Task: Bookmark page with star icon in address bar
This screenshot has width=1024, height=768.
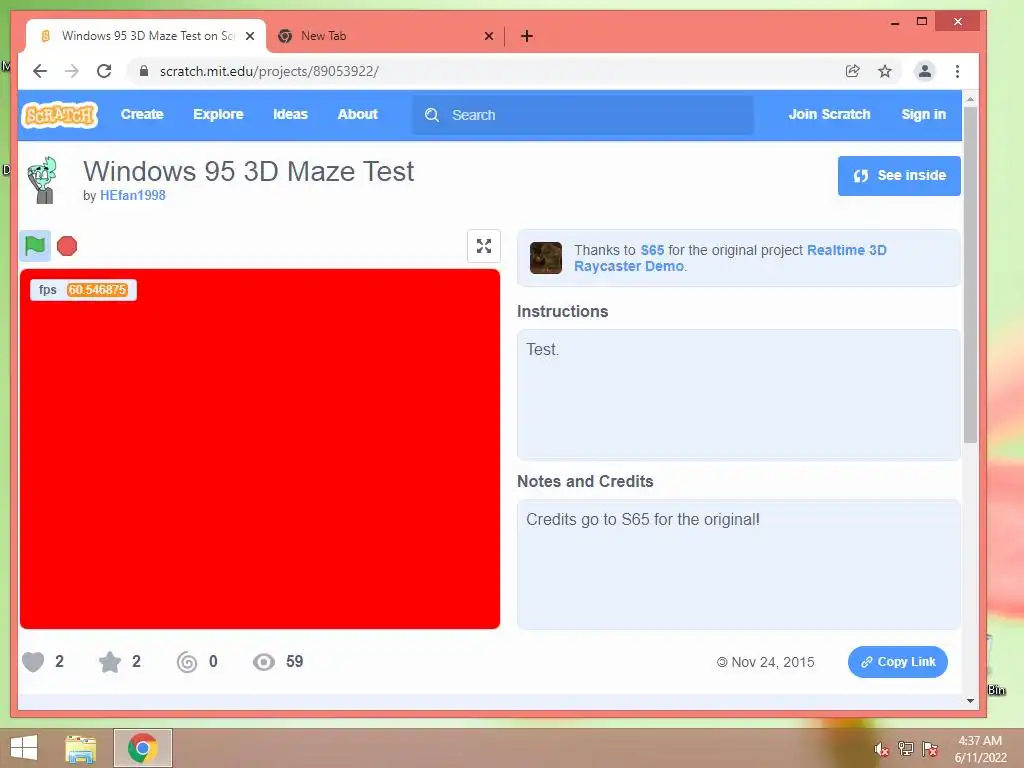Action: tap(885, 71)
